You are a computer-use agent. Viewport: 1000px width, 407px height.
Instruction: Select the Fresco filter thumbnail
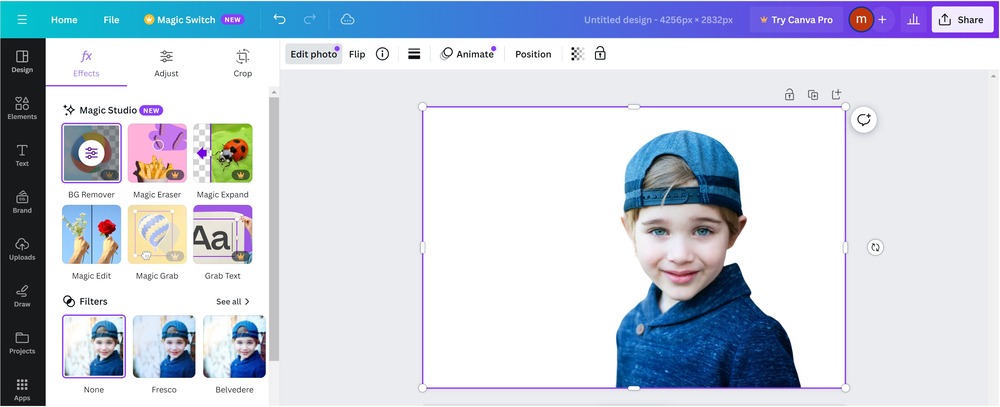point(164,346)
